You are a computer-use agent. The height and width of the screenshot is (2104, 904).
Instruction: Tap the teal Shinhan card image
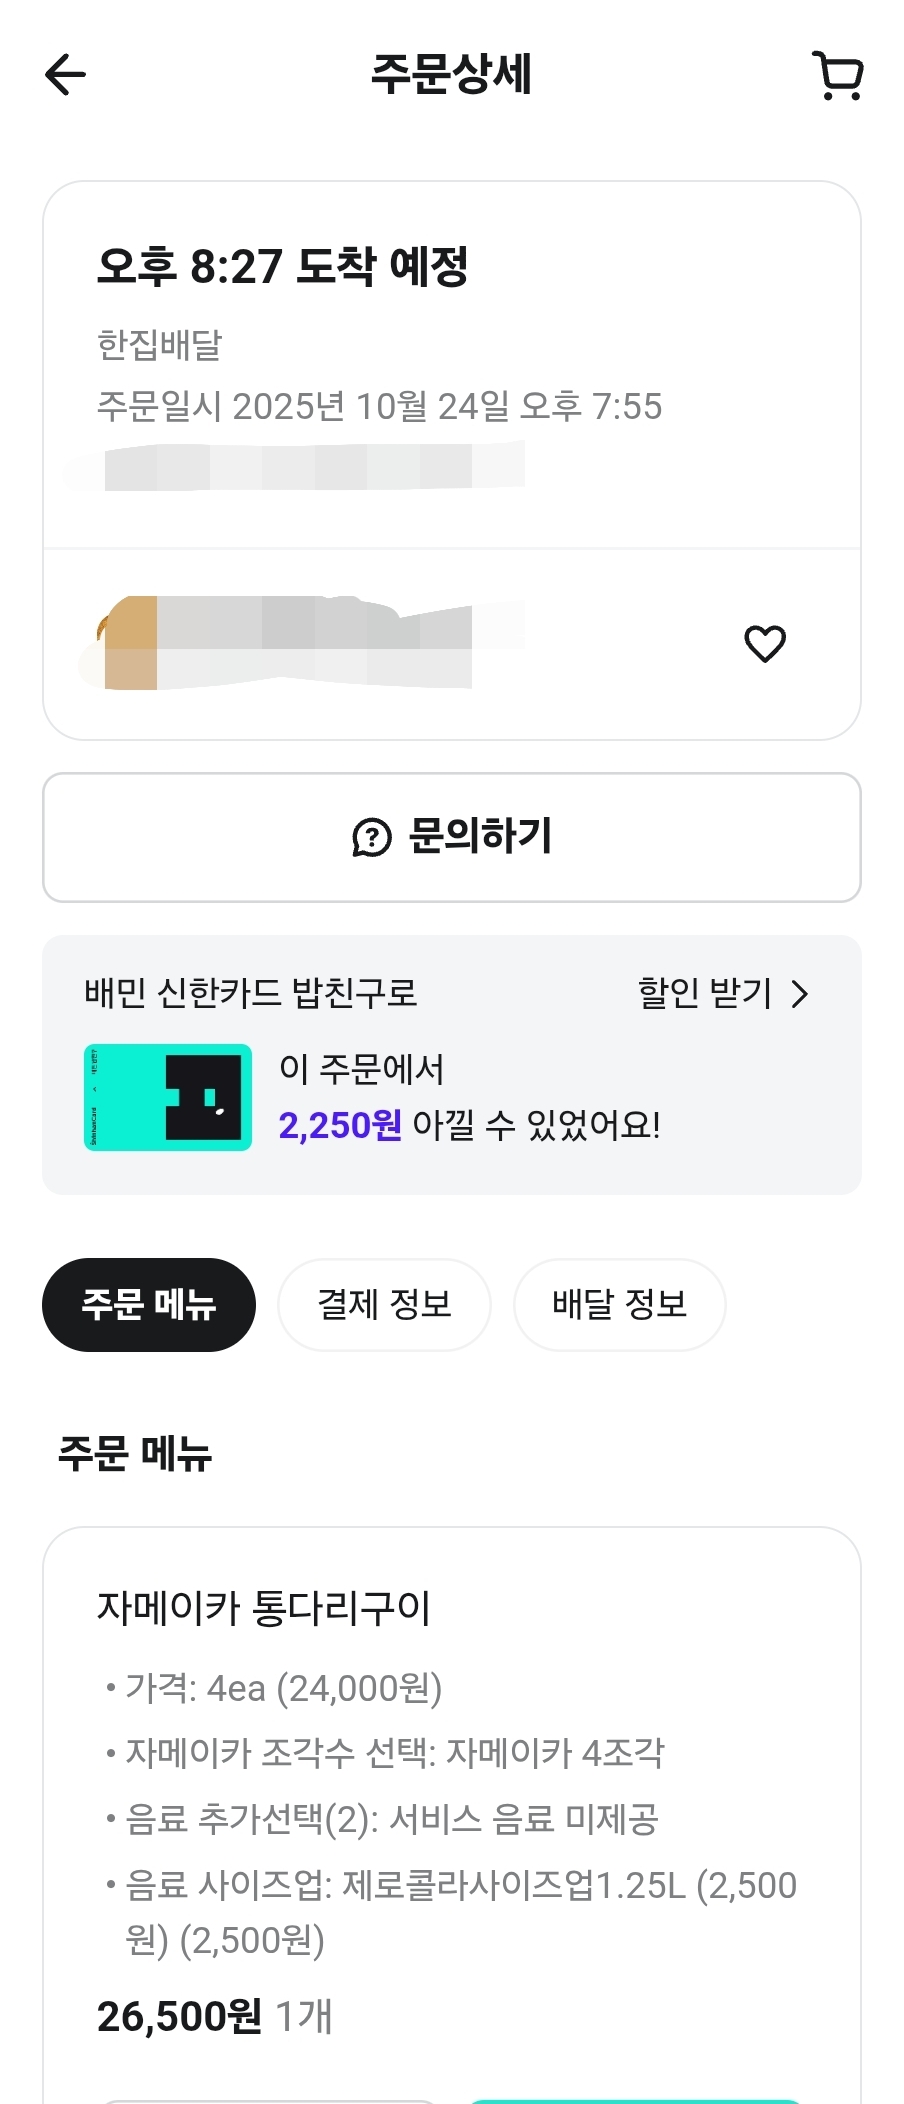168,1097
